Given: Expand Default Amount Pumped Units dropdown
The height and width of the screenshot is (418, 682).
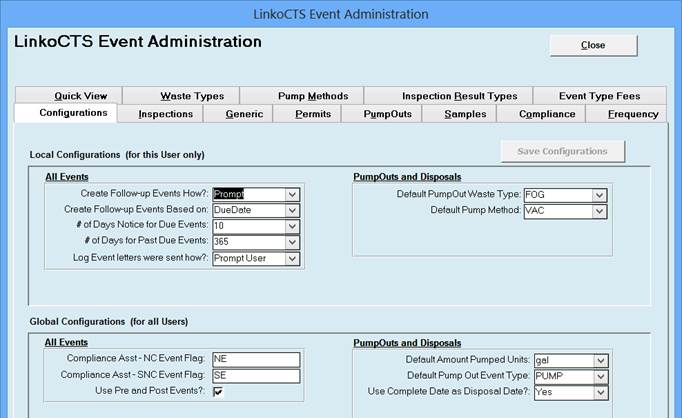Looking at the screenshot, I should (599, 360).
